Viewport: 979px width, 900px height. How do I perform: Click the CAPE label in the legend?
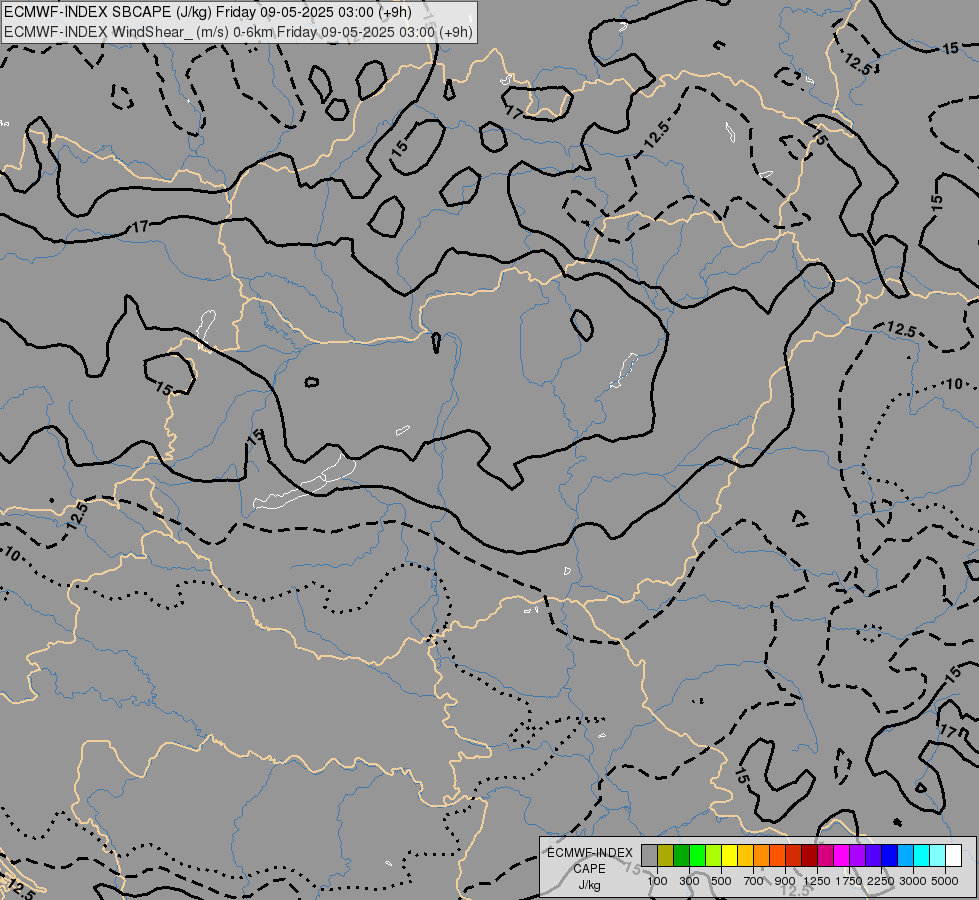click(589, 869)
